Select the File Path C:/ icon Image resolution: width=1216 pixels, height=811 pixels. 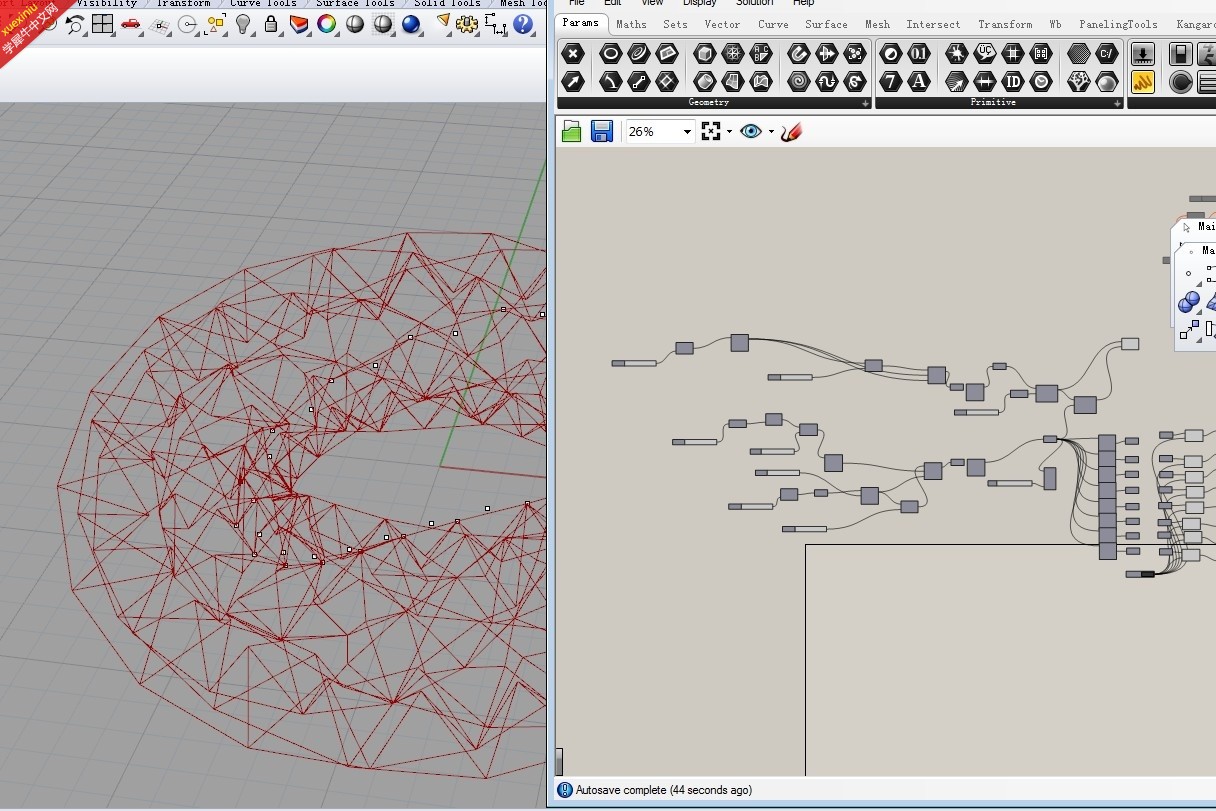click(1107, 54)
